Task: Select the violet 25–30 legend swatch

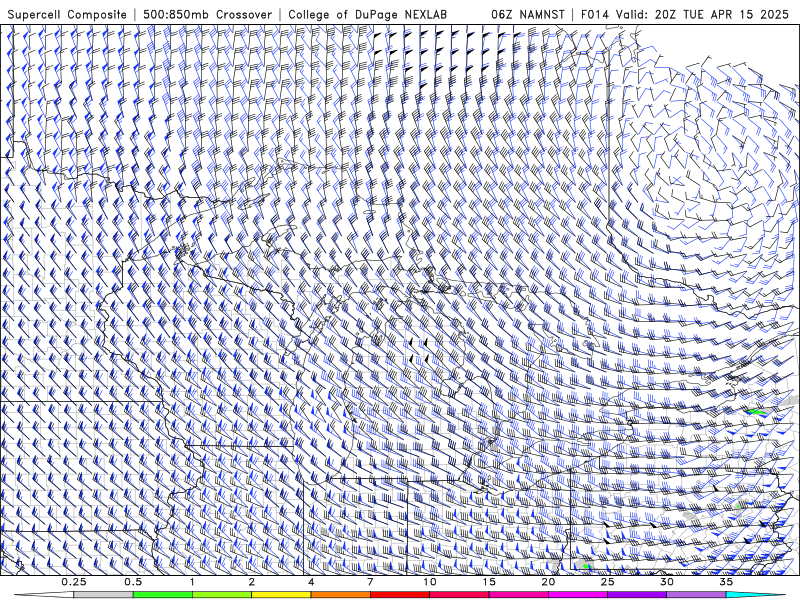Action: 637,595
